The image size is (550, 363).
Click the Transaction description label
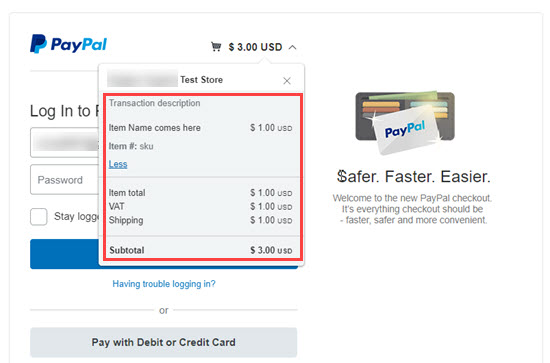point(154,103)
